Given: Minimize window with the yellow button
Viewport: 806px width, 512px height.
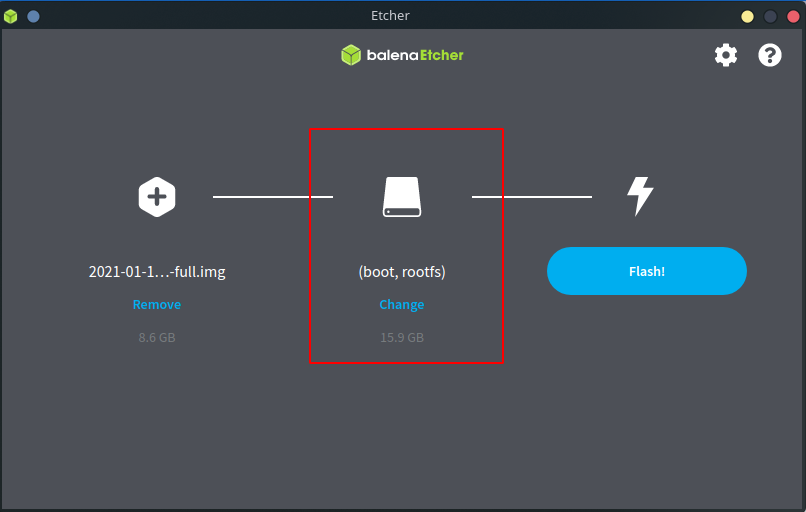Looking at the screenshot, I should click(x=747, y=16).
